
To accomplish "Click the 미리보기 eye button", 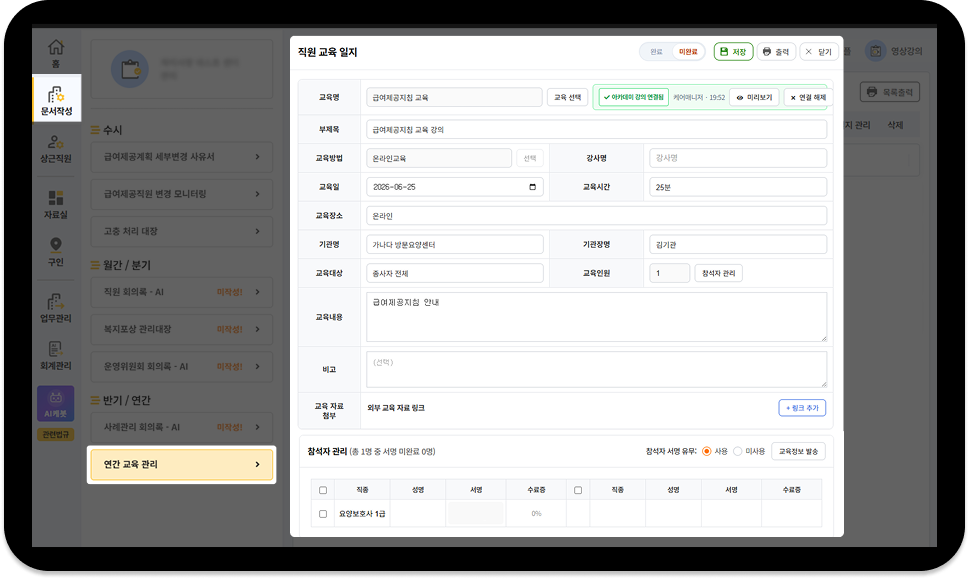I will 754,98.
